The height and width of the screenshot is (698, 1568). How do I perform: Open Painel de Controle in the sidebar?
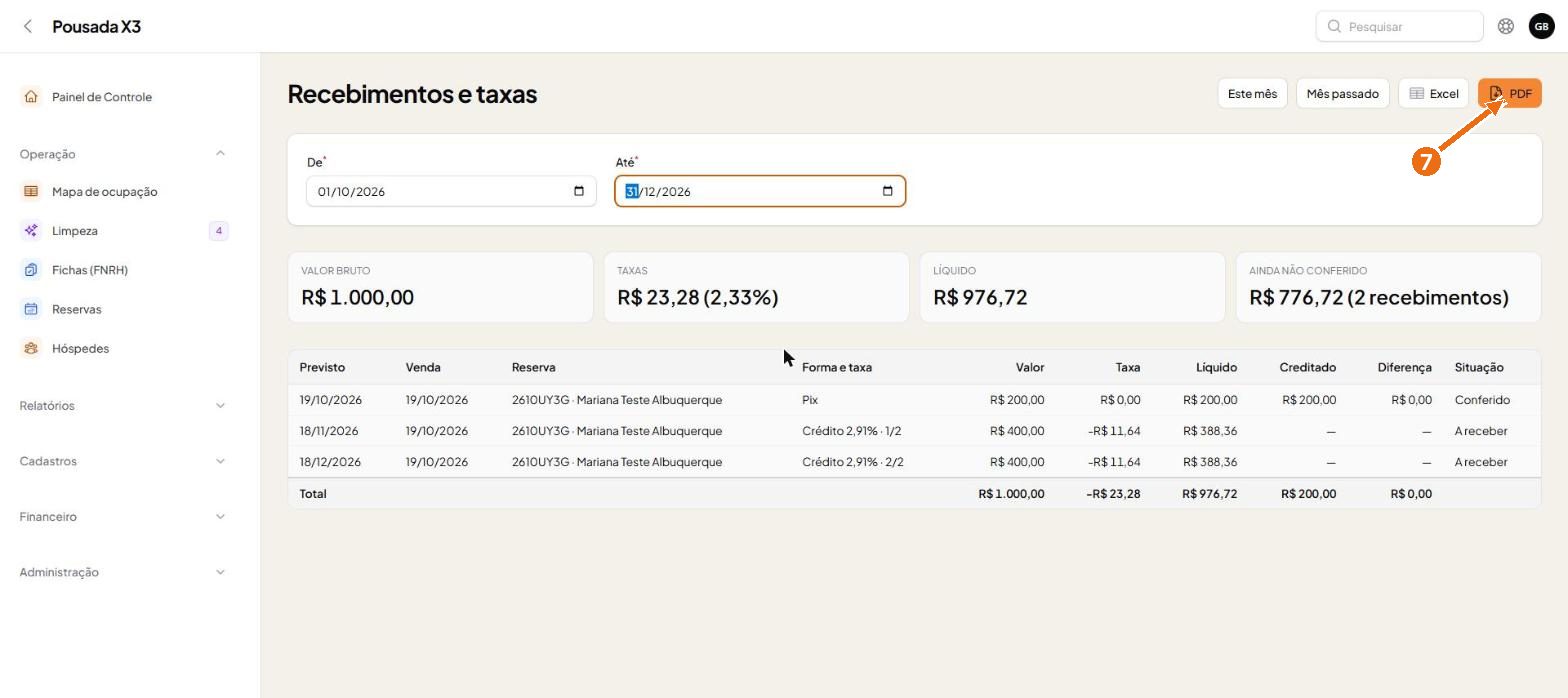pos(102,97)
